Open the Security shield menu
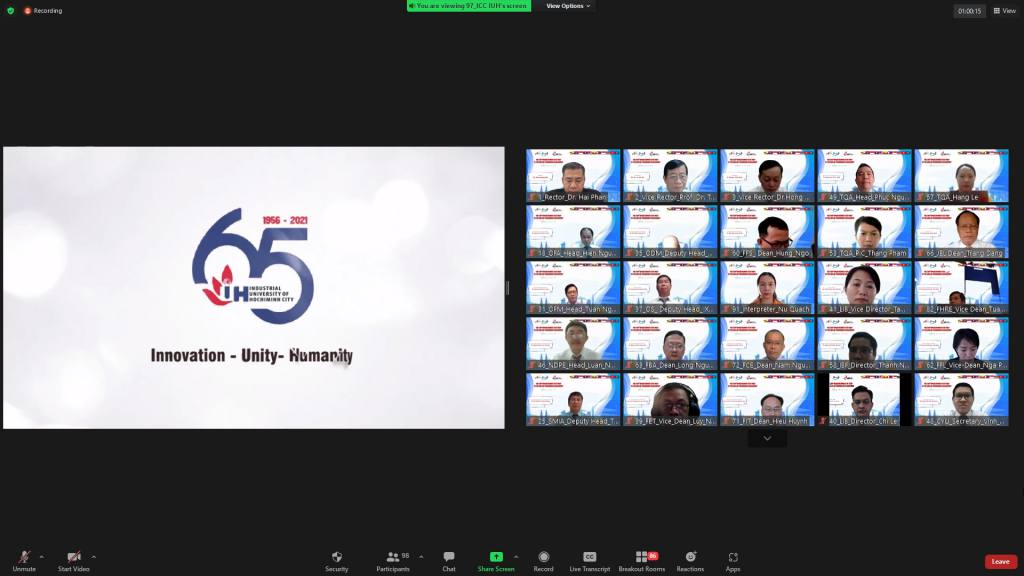 (x=336, y=561)
